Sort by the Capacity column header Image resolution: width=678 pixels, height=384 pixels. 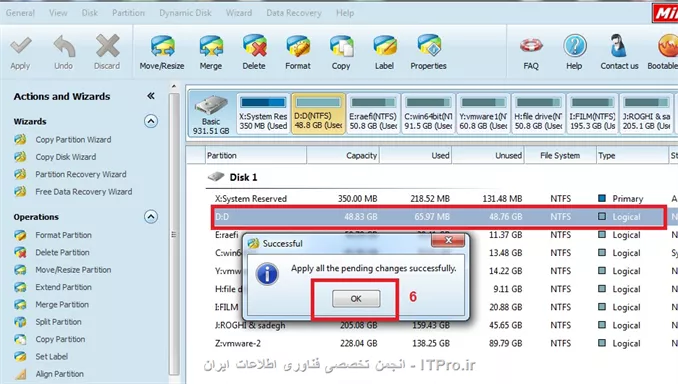[343, 156]
